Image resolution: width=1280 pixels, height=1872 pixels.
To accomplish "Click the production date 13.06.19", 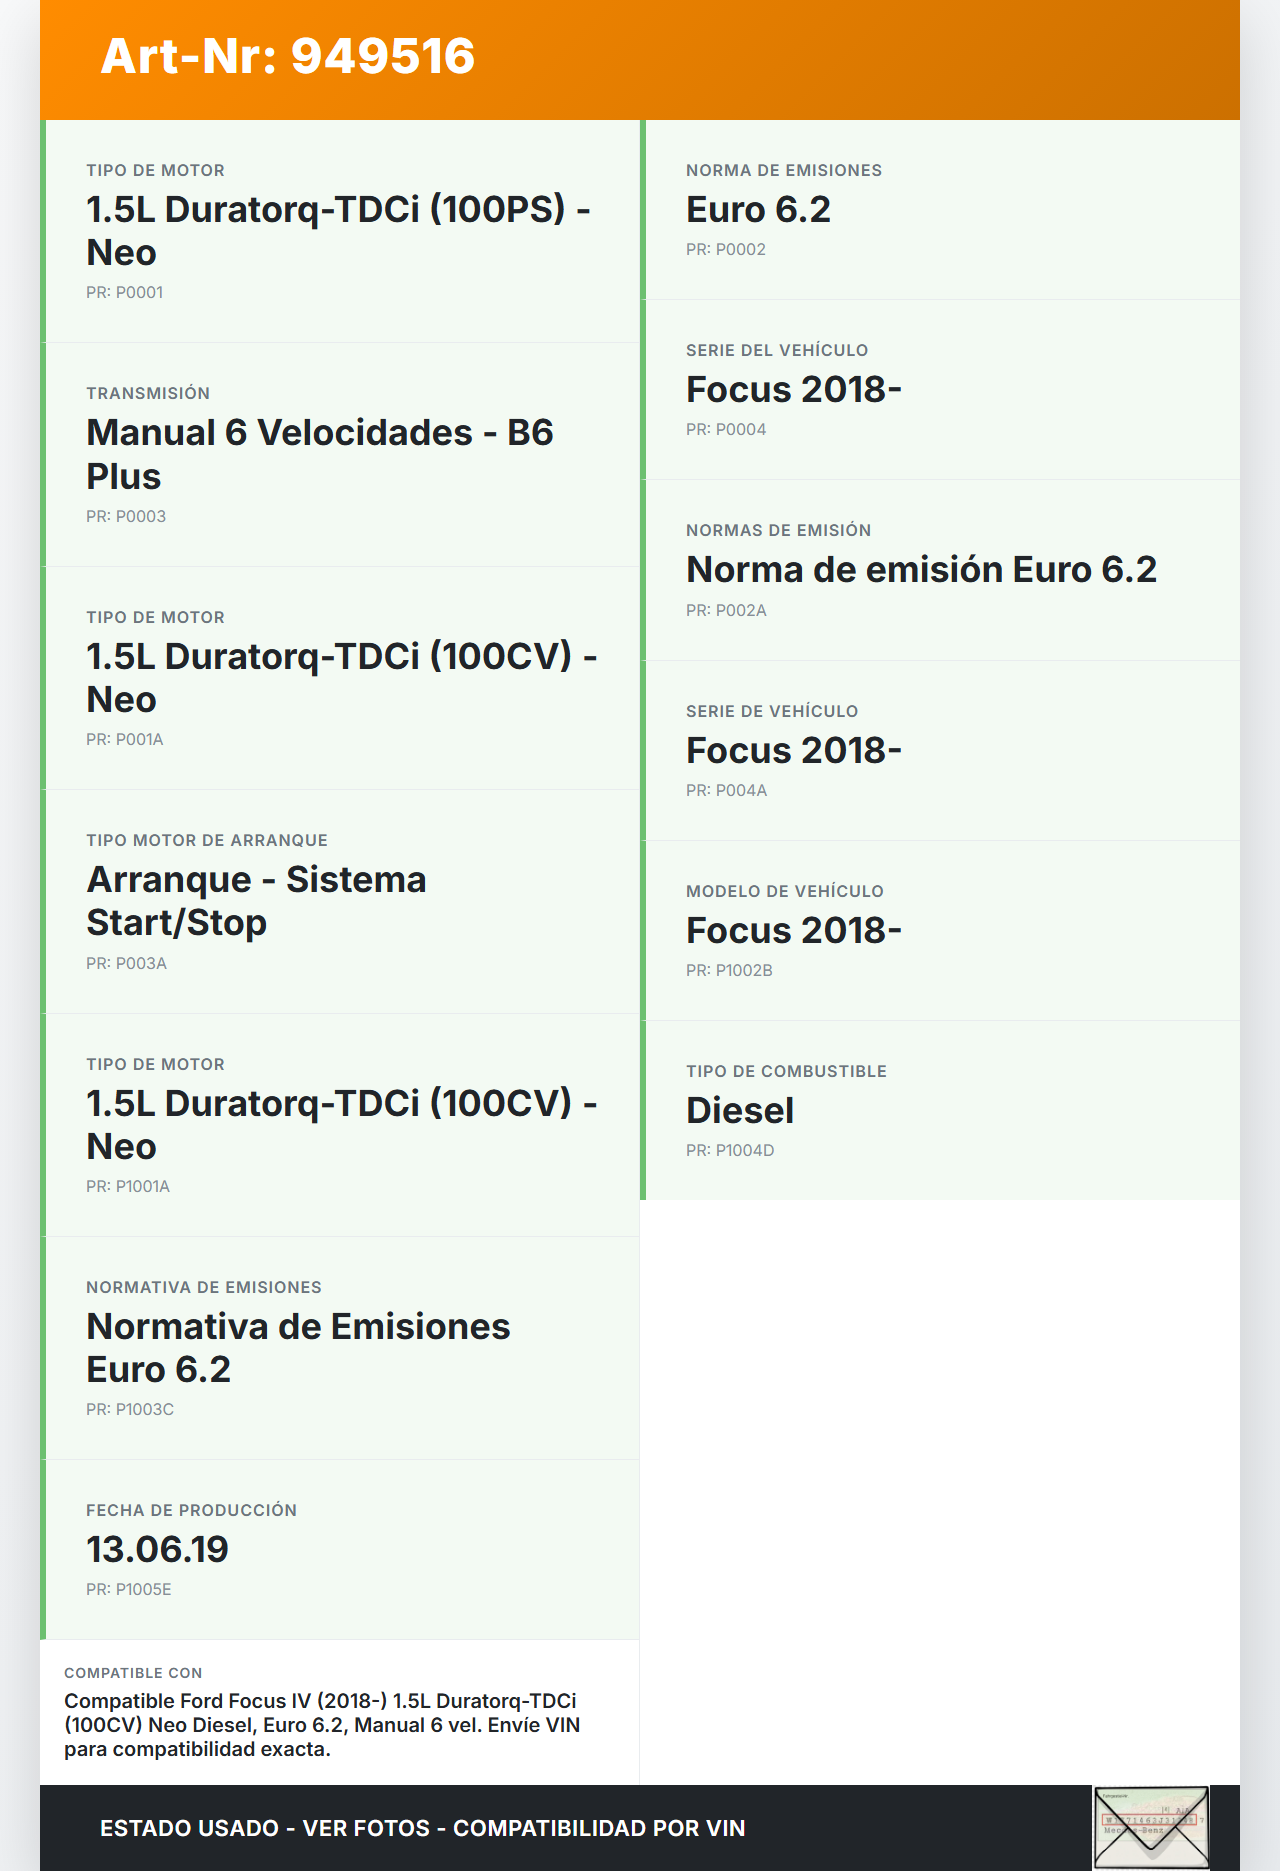I will [x=157, y=1550].
